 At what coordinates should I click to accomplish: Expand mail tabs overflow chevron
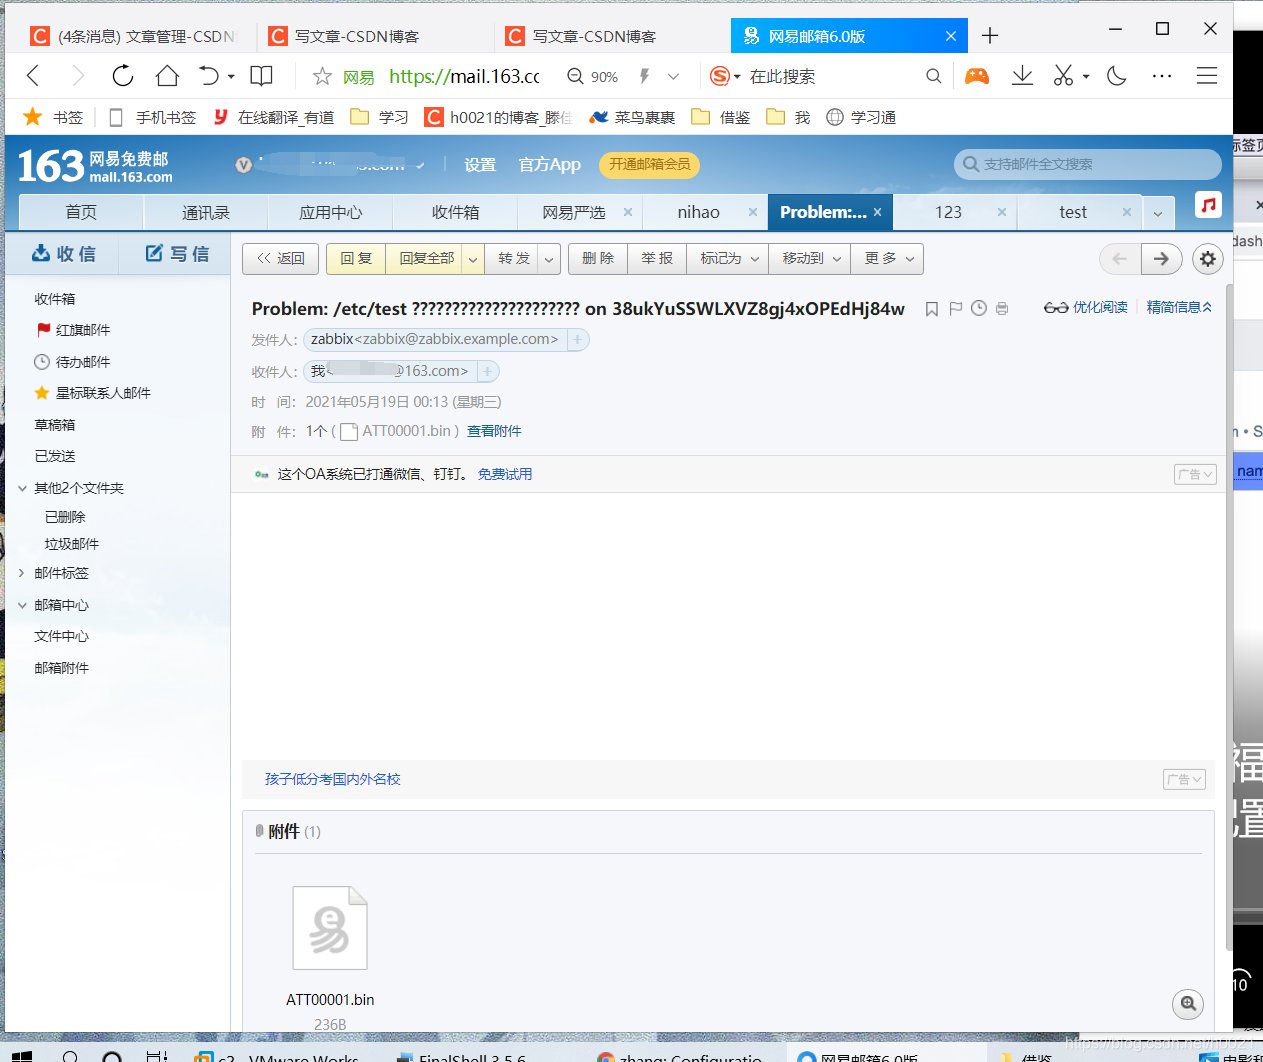click(x=1158, y=213)
